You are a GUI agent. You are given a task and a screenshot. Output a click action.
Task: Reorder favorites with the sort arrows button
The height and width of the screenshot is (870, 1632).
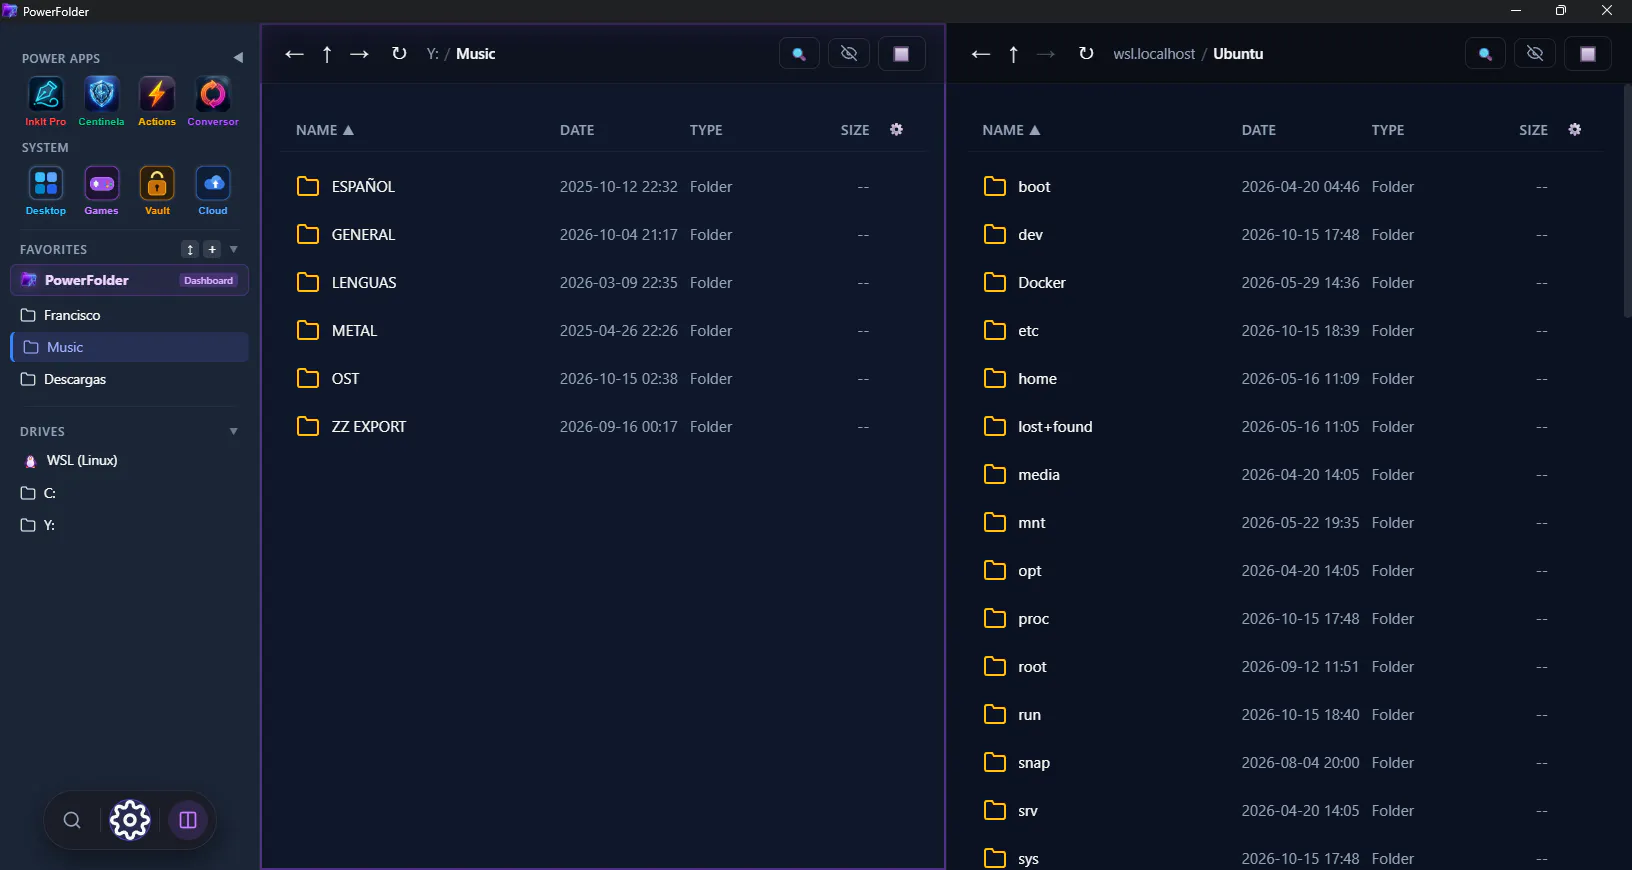point(190,249)
